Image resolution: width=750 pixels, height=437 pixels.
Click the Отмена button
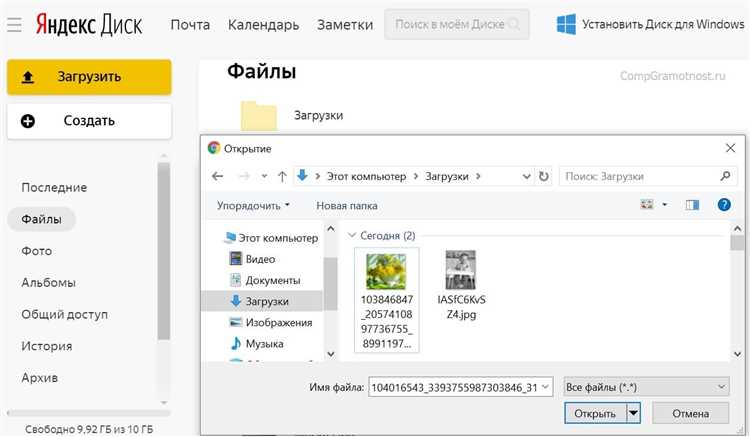coord(690,412)
